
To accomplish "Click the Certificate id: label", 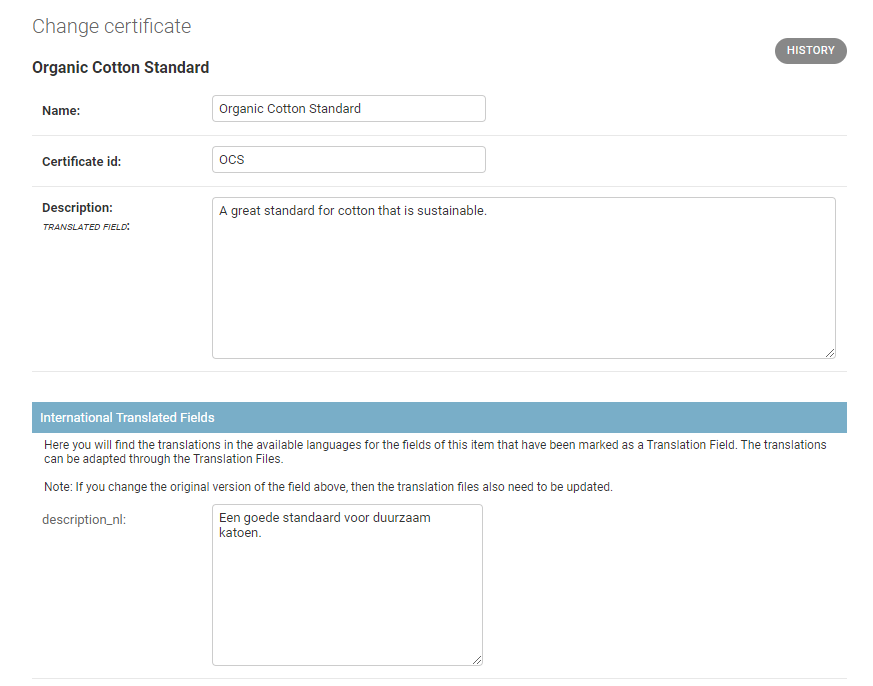I will click(81, 161).
